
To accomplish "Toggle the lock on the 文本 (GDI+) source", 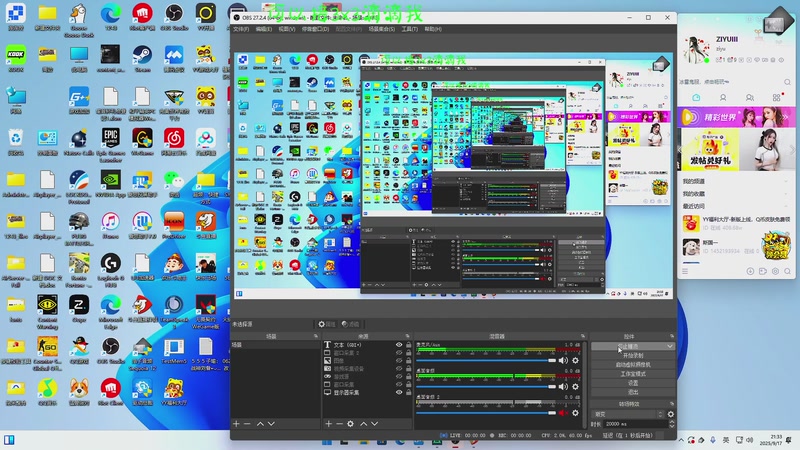I will click(409, 345).
